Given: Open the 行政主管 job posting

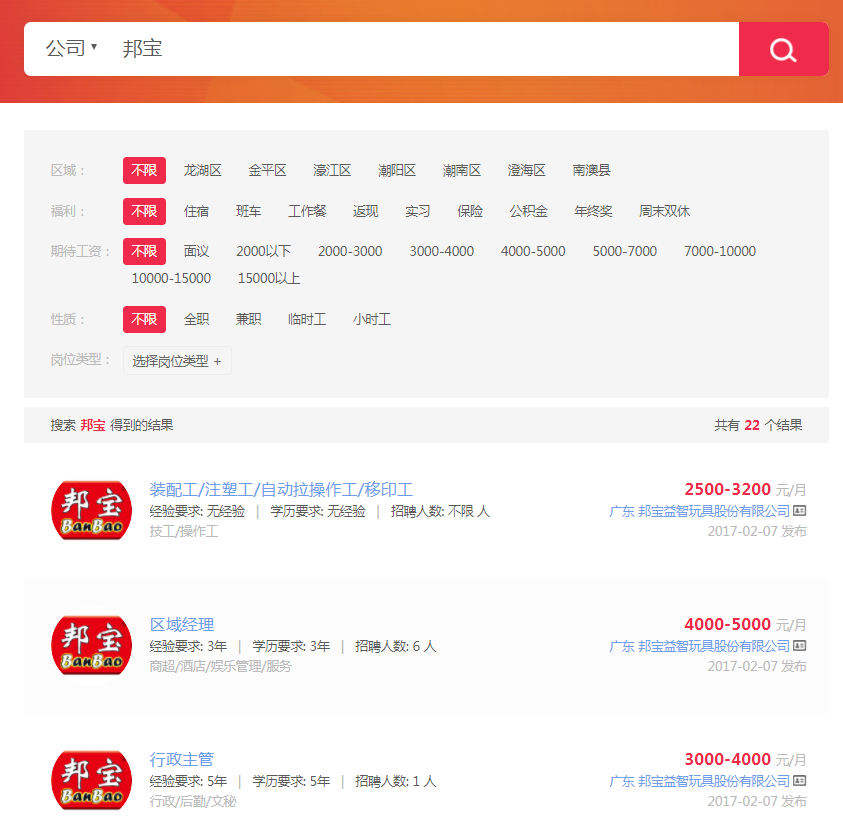Looking at the screenshot, I should click(182, 759).
